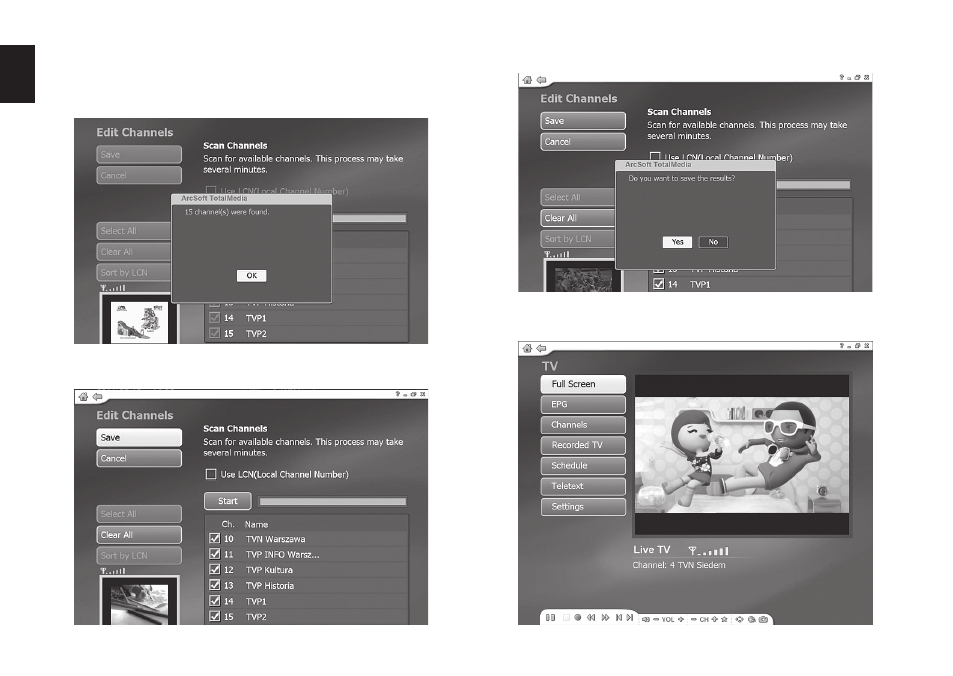
Task: Click the Home icon above the save-results dialog
Action: point(527,80)
